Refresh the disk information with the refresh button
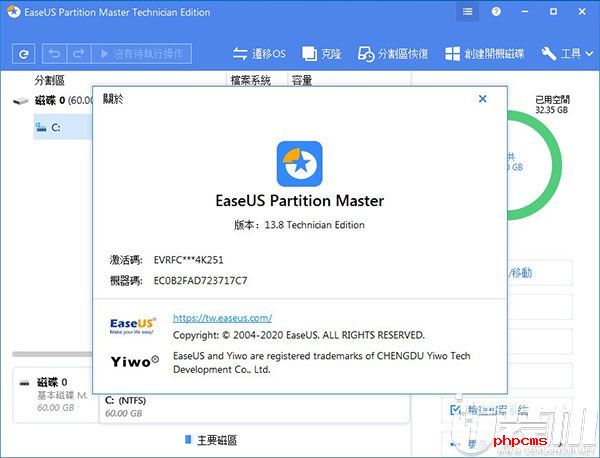Screen dimensions: 600x458 point(24,54)
